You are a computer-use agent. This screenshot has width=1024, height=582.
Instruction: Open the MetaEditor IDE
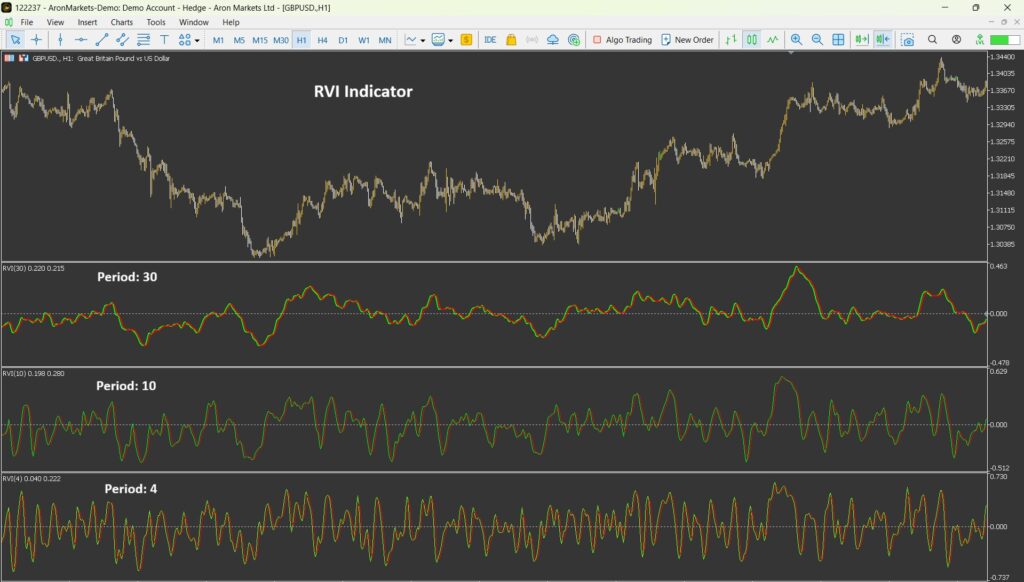(490, 40)
